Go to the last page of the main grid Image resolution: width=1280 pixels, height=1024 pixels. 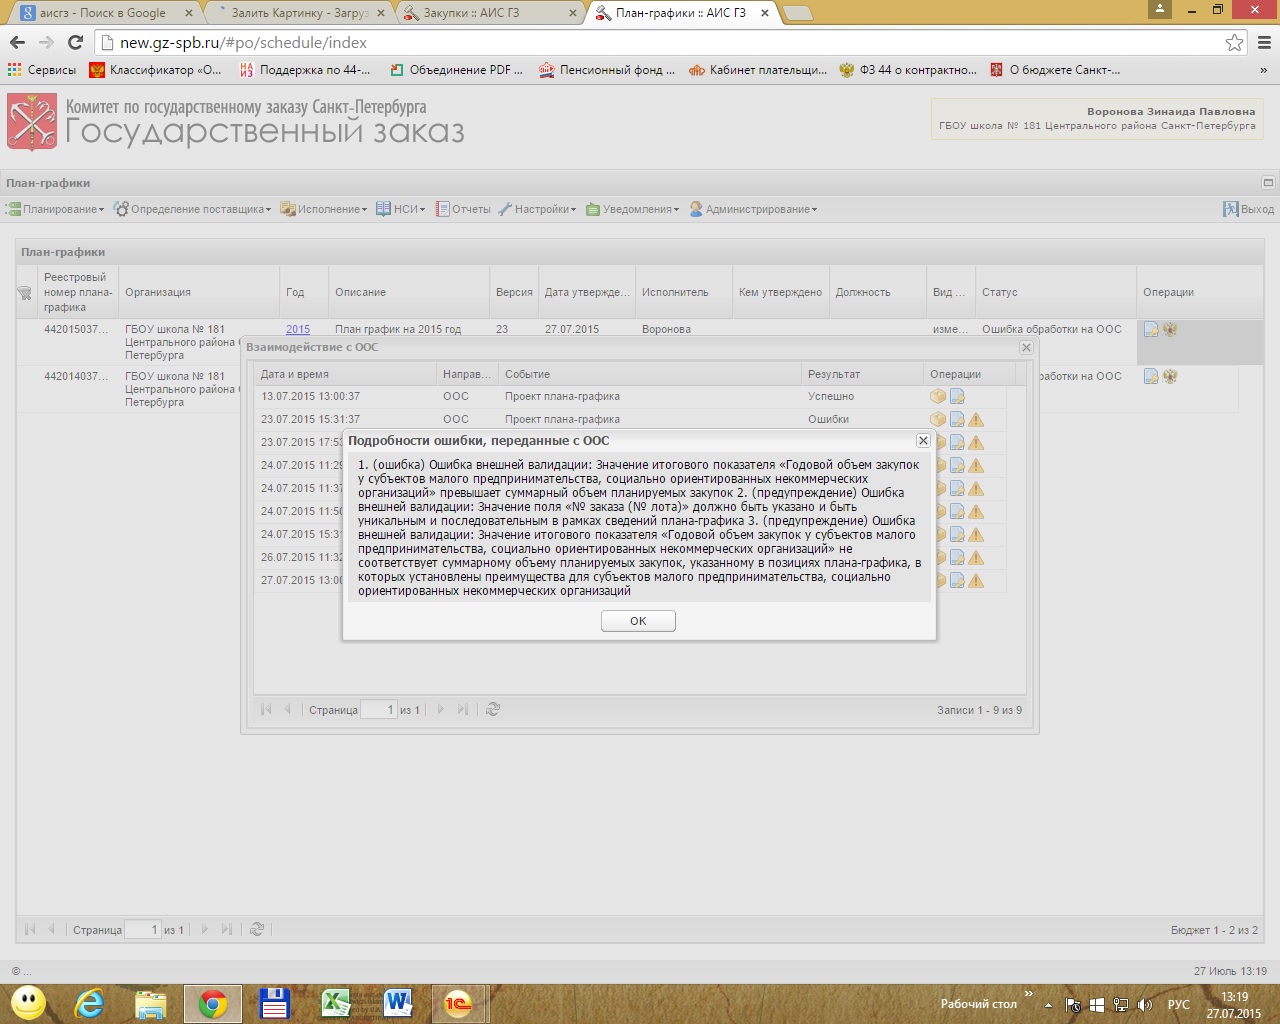pyautogui.click(x=227, y=929)
